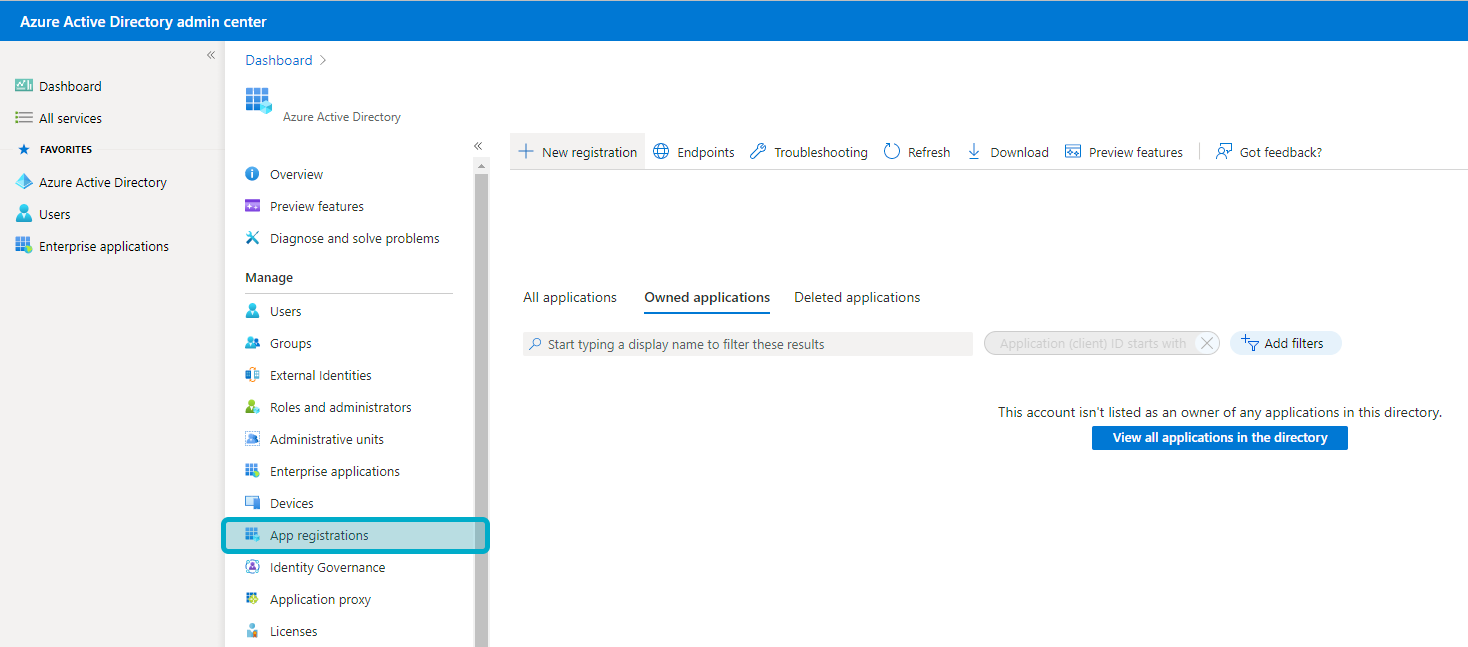Click the Licenses icon

coord(252,631)
